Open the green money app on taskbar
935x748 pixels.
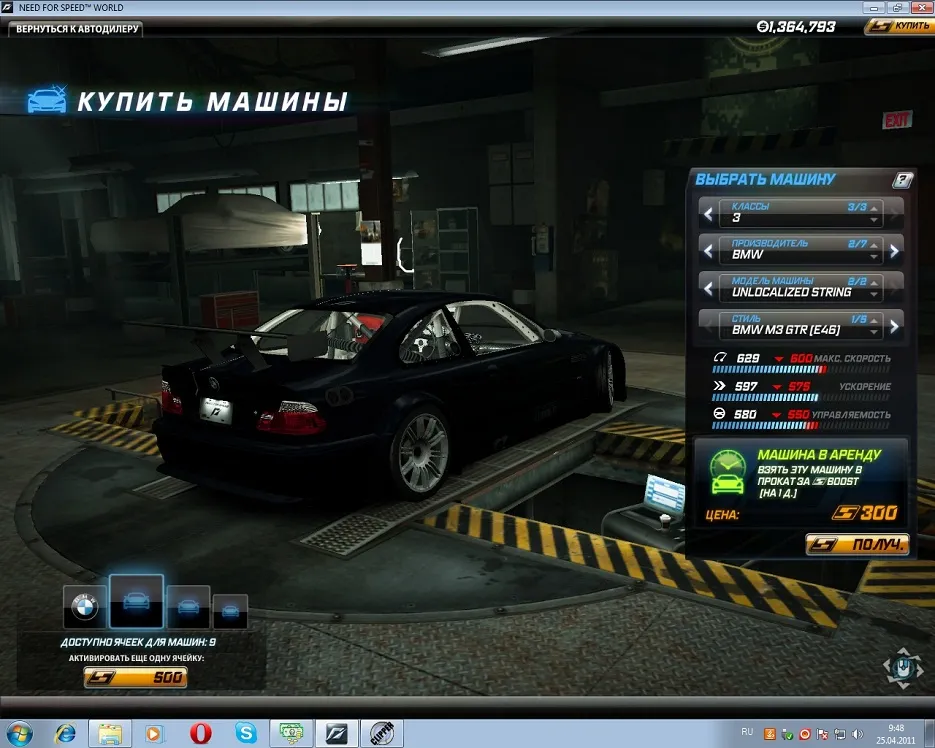click(x=291, y=733)
